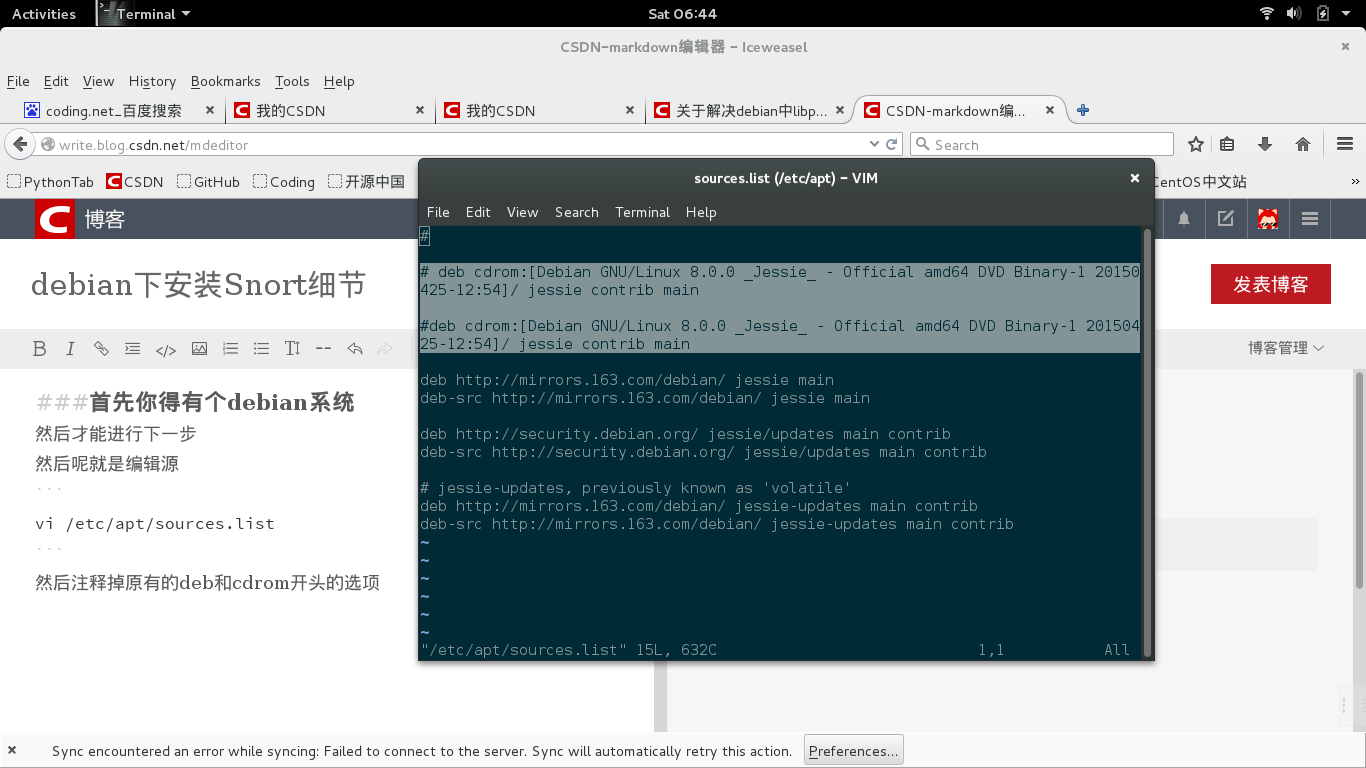Open the File menu in VIM terminal
The width and height of the screenshot is (1366, 768).
438,212
